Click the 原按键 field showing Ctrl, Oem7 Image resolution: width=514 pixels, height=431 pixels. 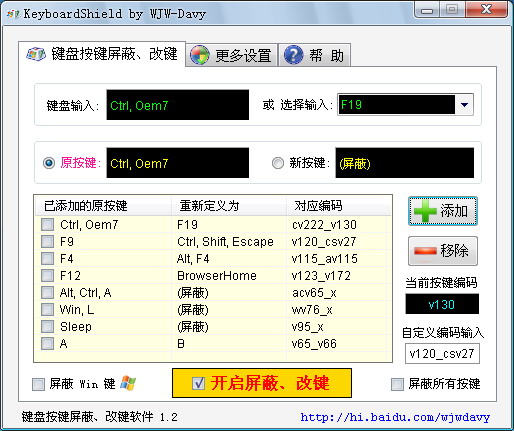click(178, 163)
